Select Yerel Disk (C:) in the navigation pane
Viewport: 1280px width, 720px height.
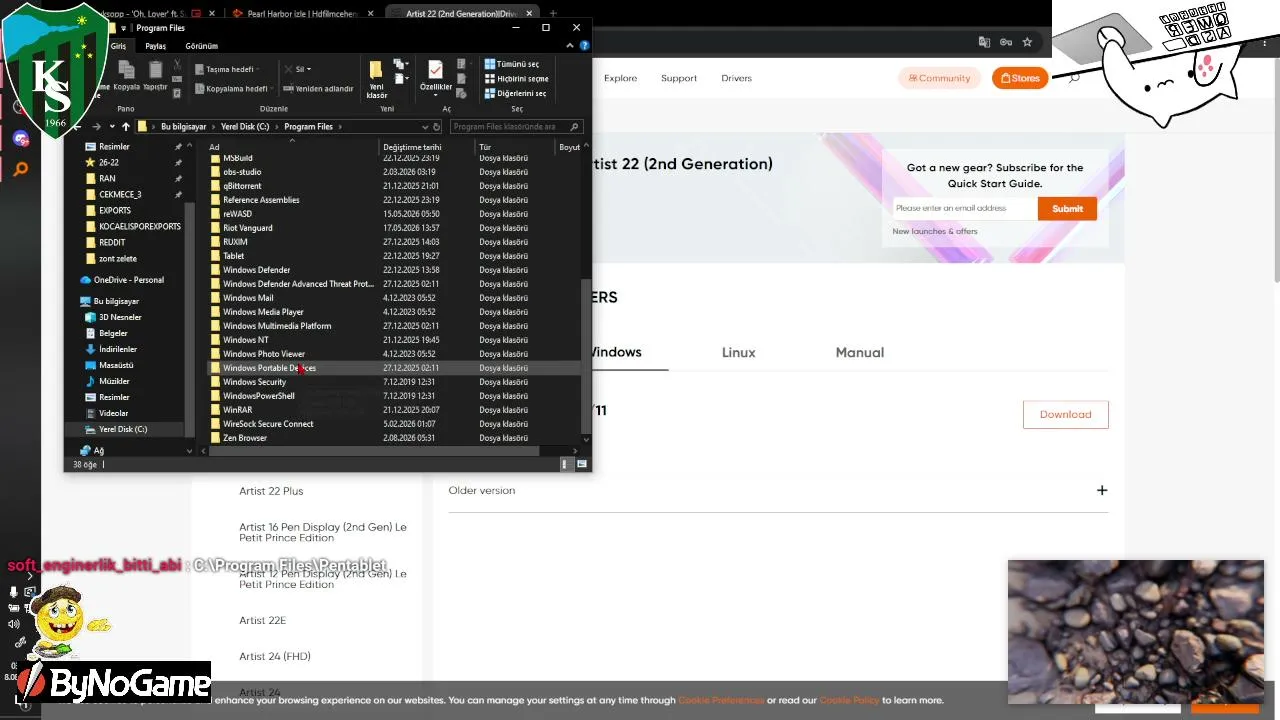pos(123,429)
